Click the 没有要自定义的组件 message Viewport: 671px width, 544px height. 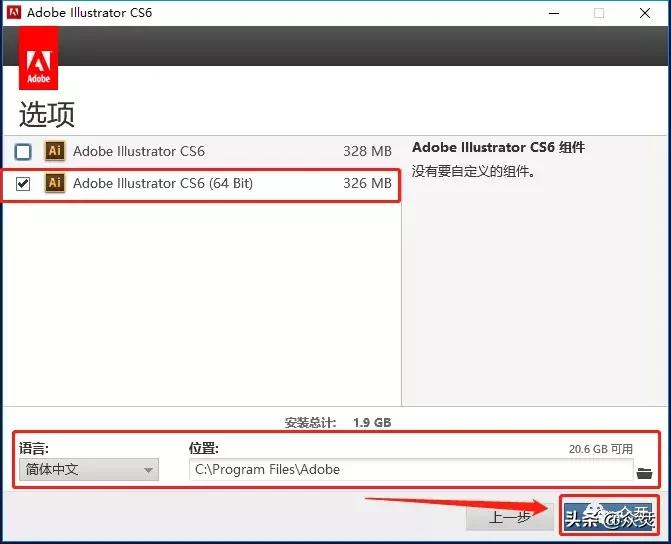point(474,172)
